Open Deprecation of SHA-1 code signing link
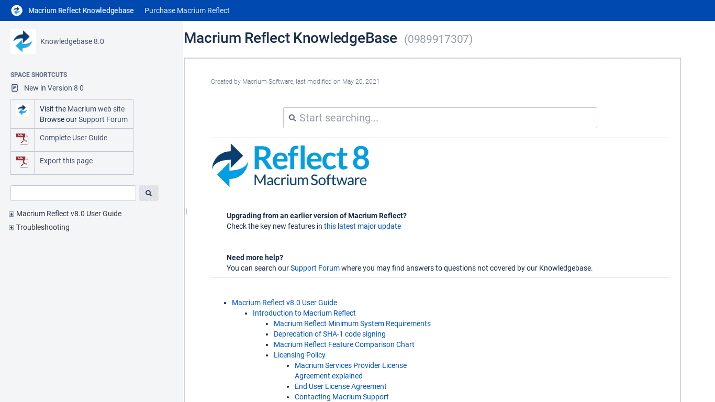This screenshot has width=715, height=402. (329, 334)
